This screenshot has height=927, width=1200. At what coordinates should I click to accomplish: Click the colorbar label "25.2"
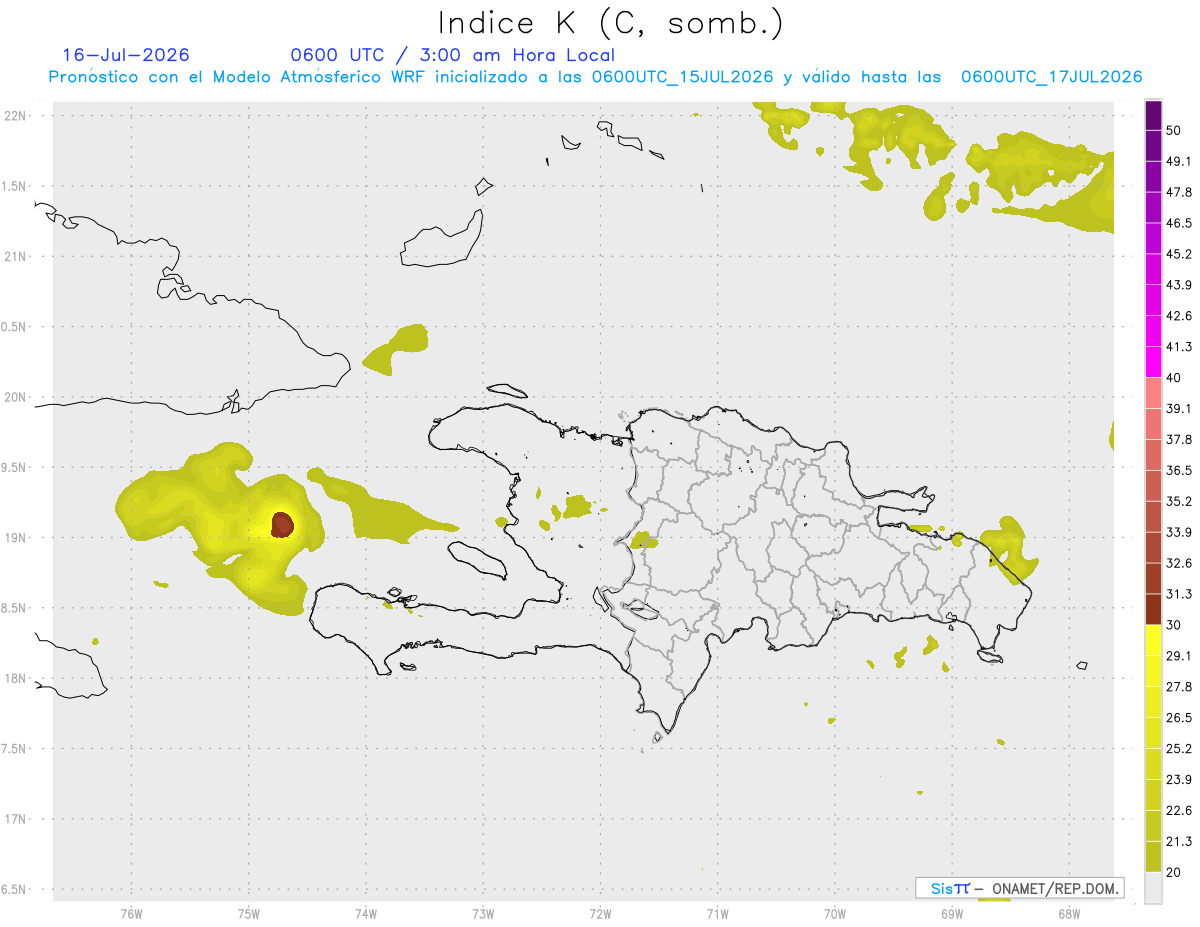click(x=1179, y=749)
